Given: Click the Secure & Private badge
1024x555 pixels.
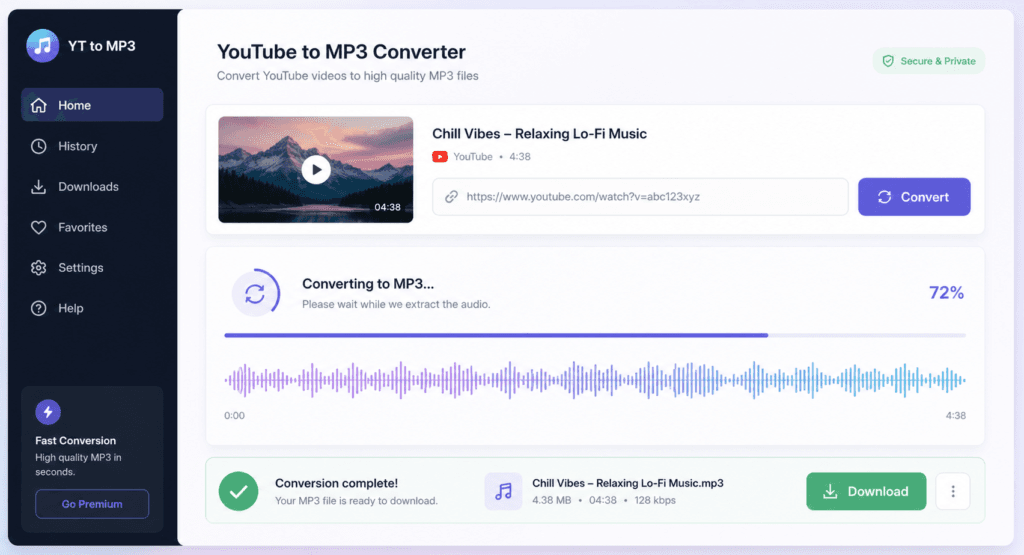Looking at the screenshot, I should click(929, 61).
